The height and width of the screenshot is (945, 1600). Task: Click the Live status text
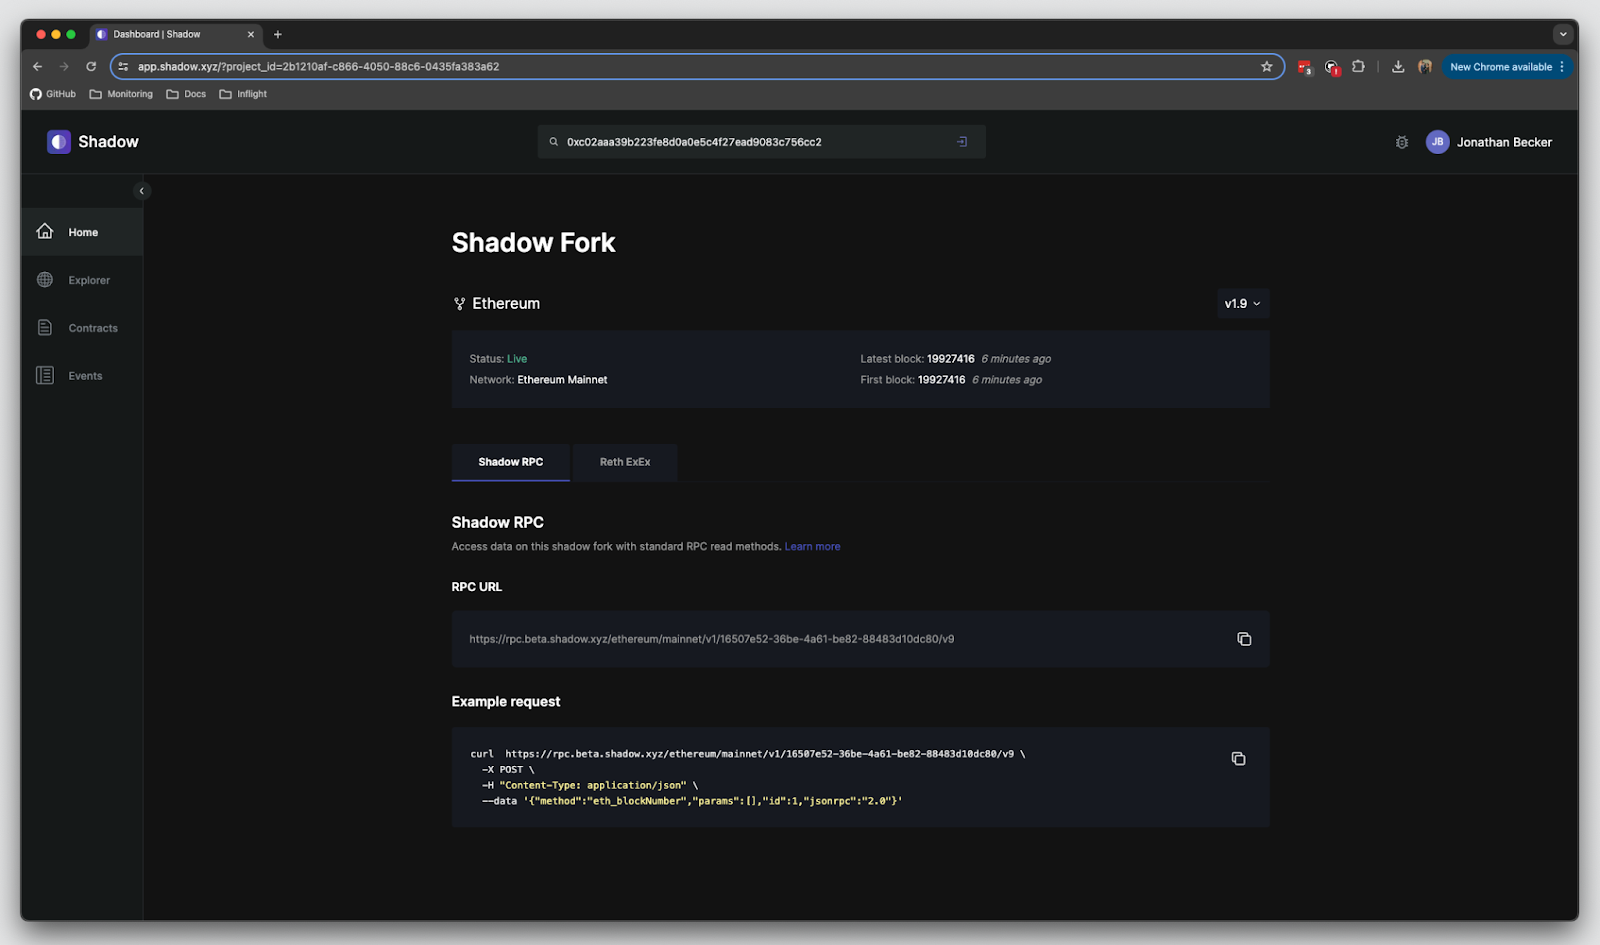click(517, 359)
